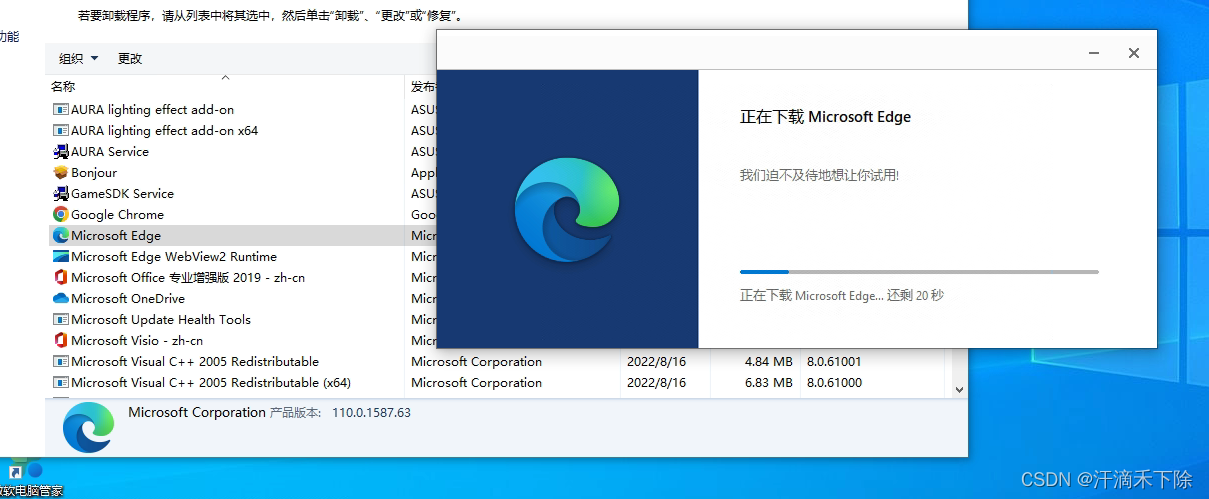Select the Bonjour package icon

60,173
